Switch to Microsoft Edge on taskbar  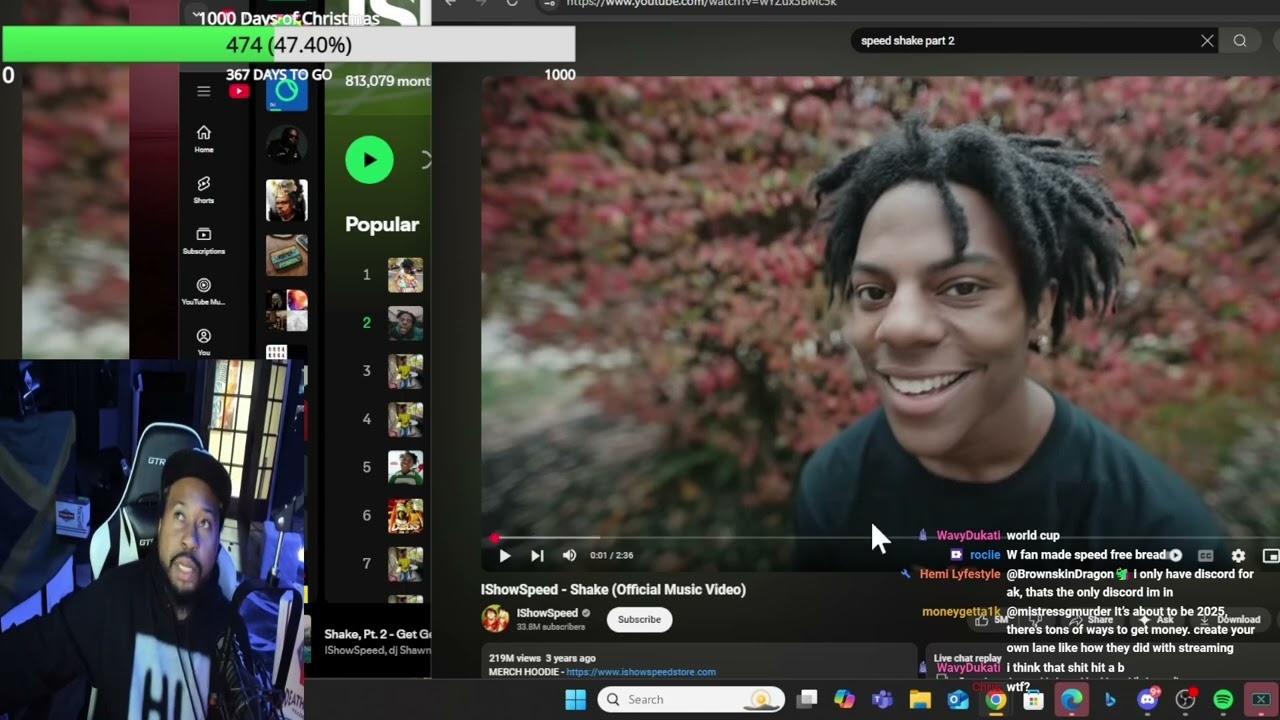pyautogui.click(x=1072, y=699)
